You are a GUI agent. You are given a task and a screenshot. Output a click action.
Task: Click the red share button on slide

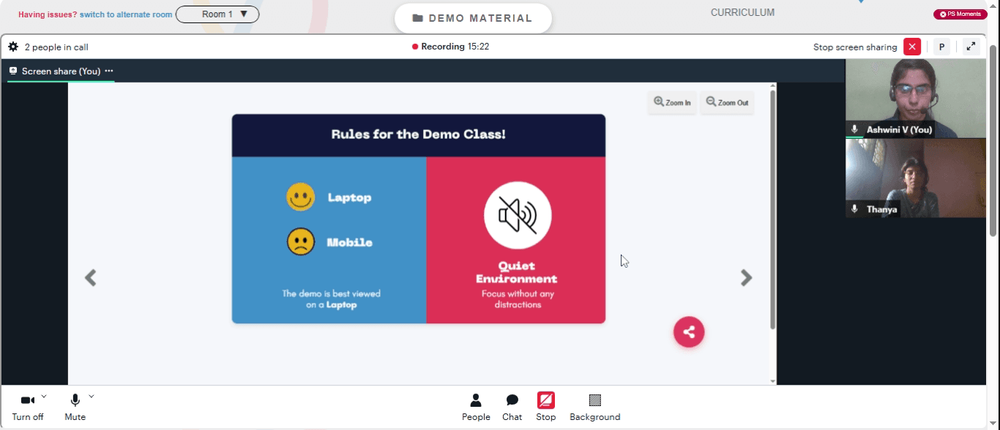click(x=689, y=332)
